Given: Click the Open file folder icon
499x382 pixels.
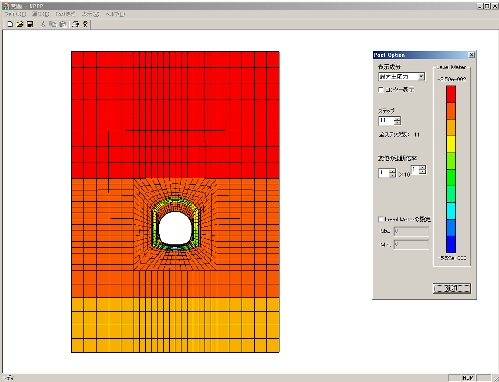Looking at the screenshot, I should click(x=20, y=24).
